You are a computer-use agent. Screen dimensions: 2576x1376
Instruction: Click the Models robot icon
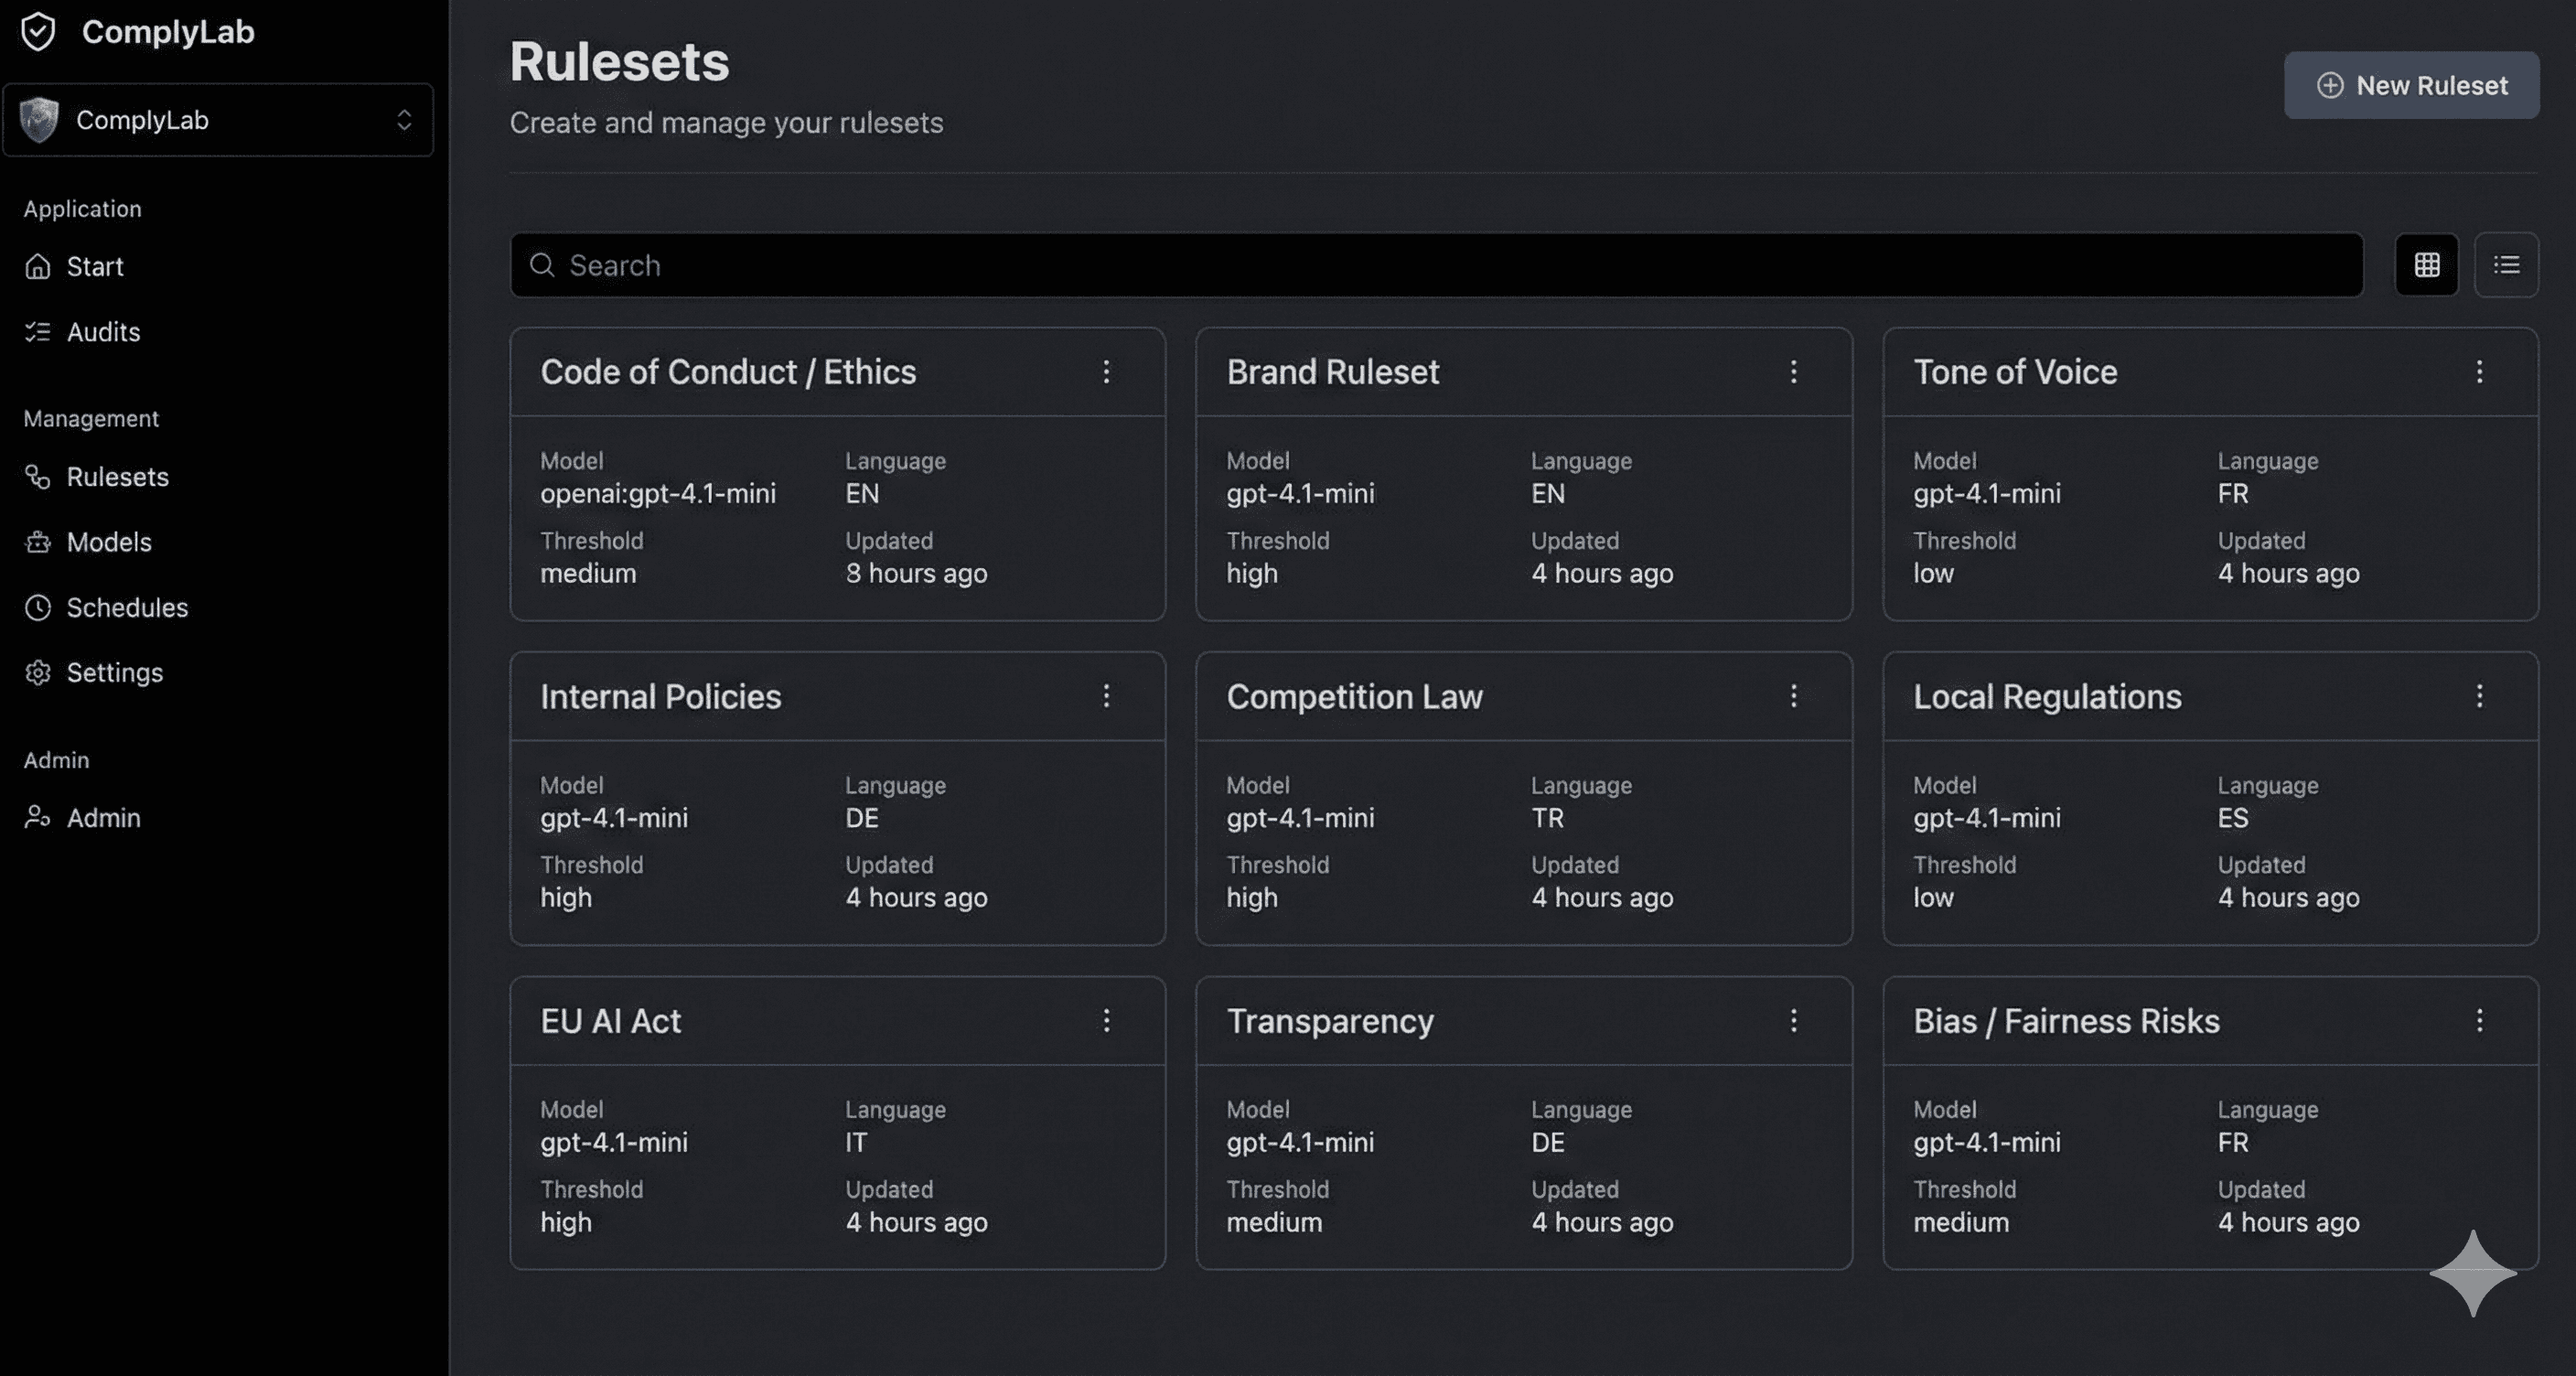tap(38, 542)
